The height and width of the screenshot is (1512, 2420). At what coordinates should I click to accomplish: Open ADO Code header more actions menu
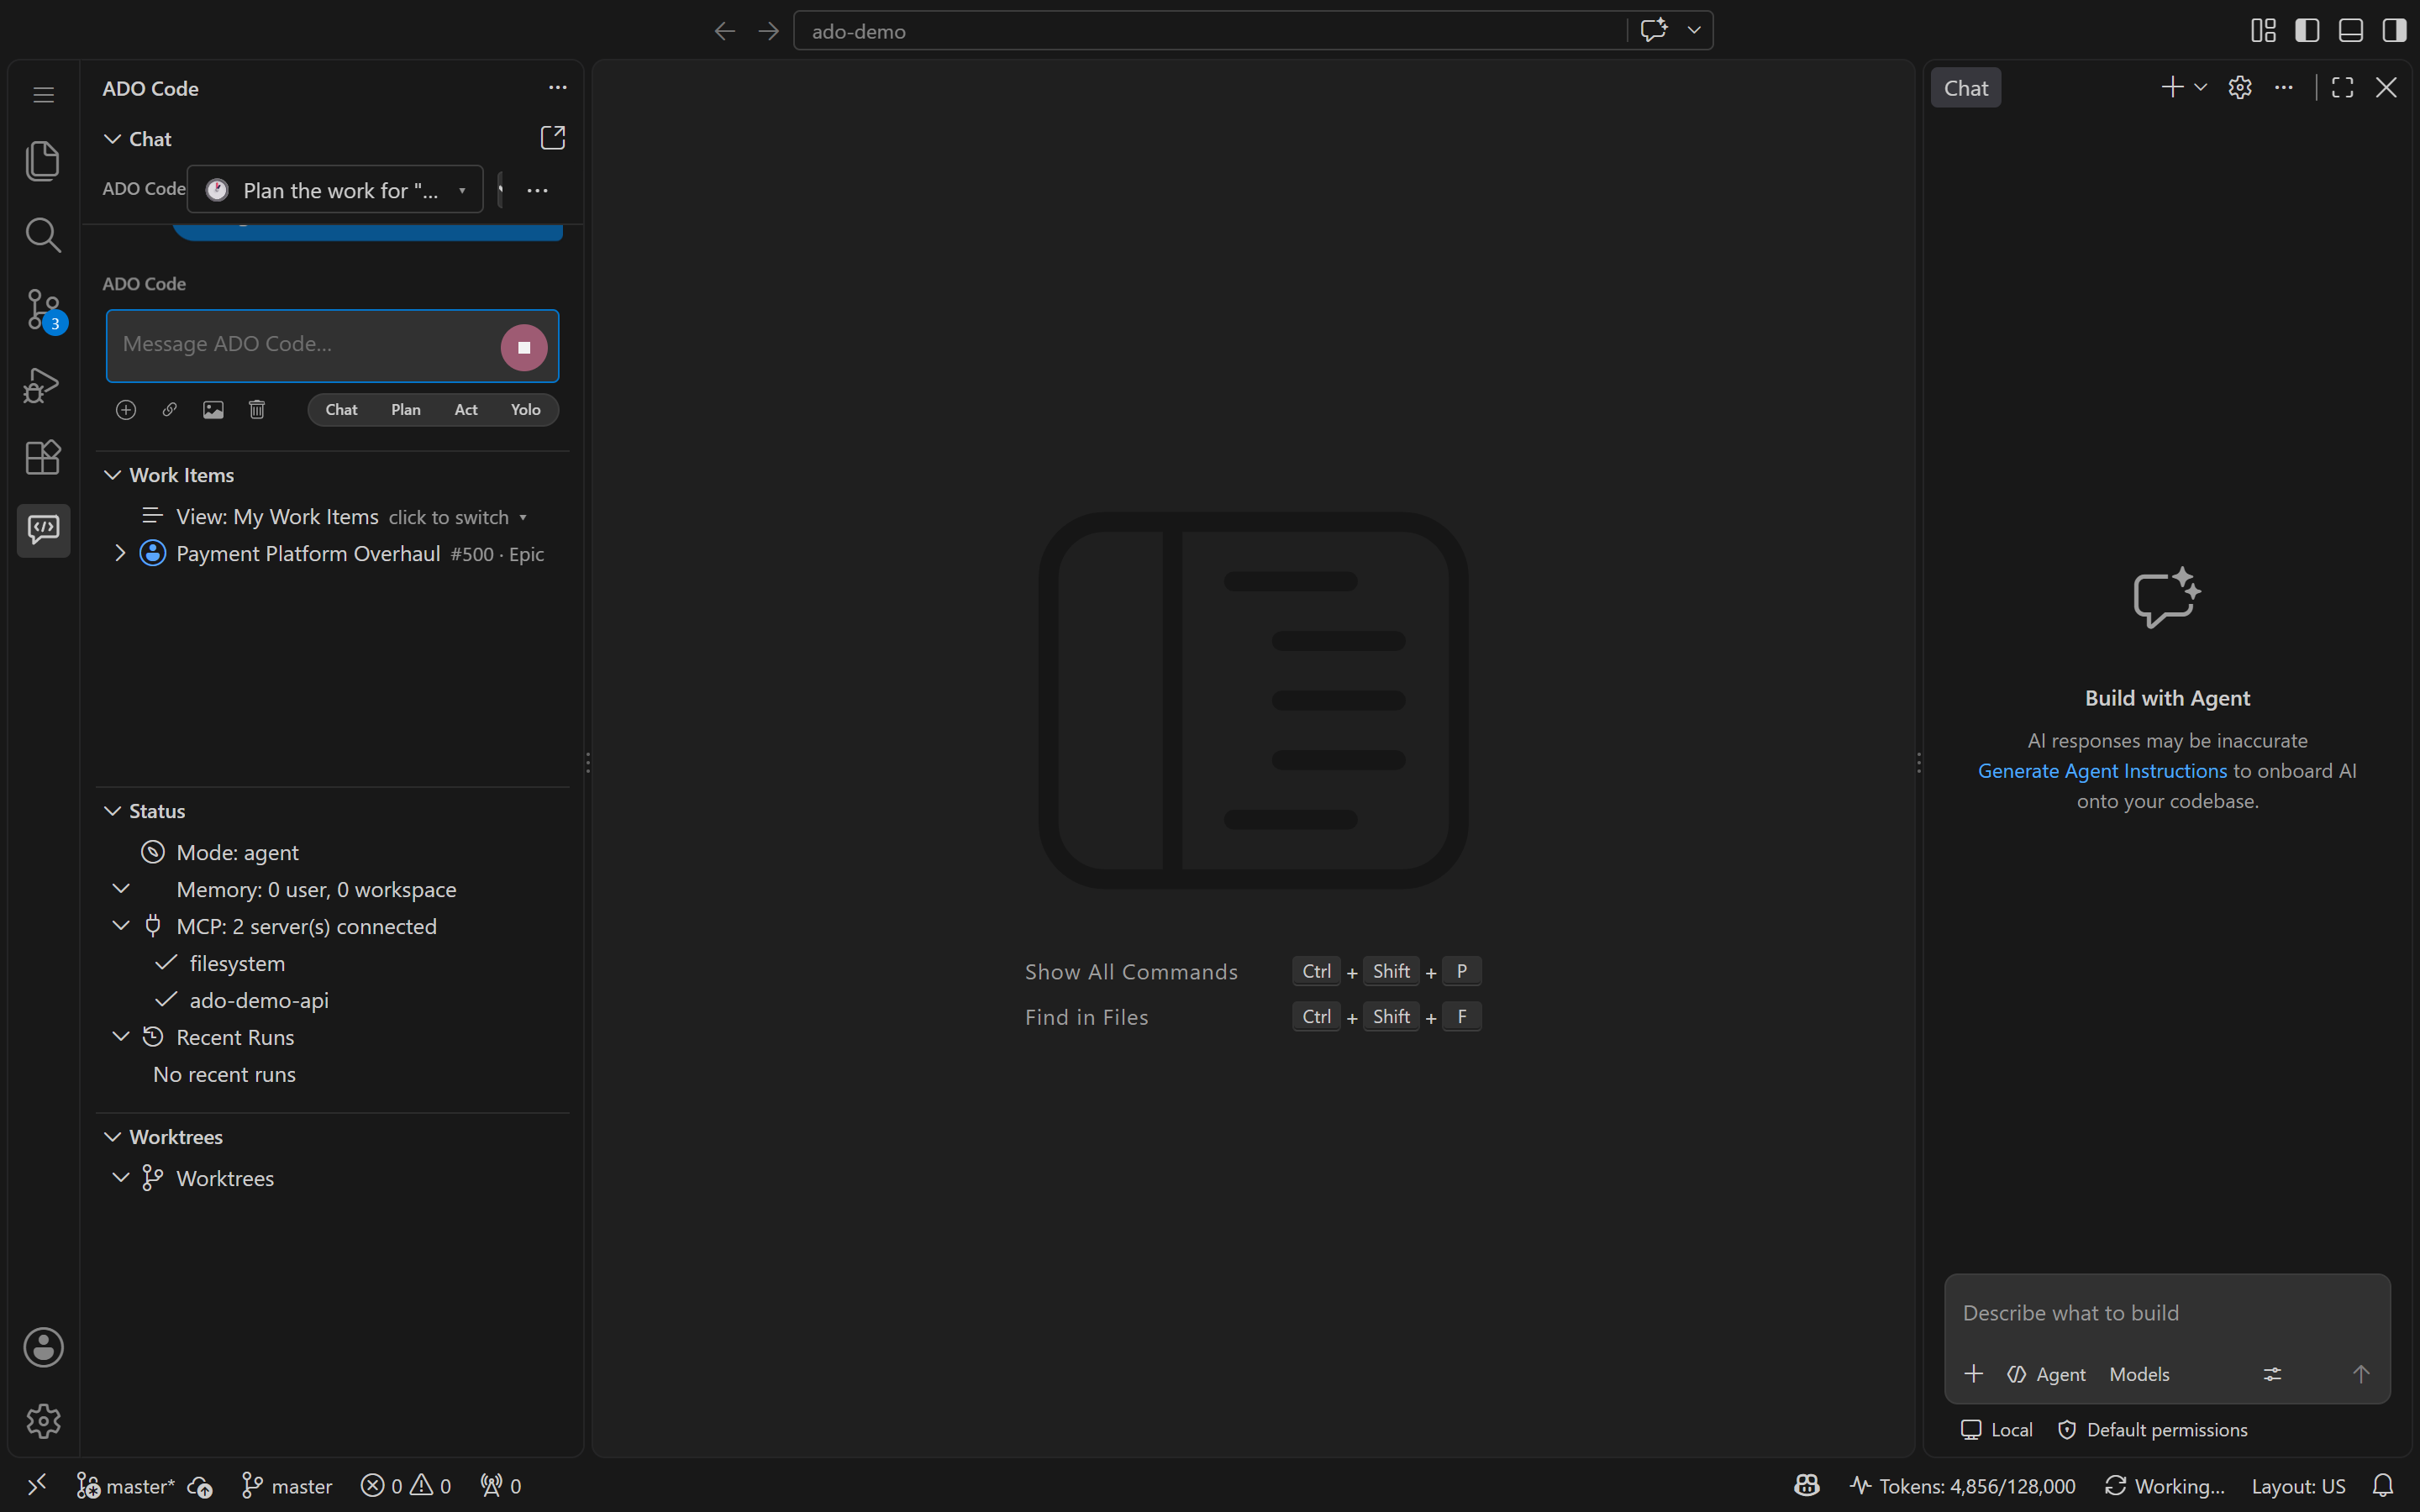click(558, 88)
